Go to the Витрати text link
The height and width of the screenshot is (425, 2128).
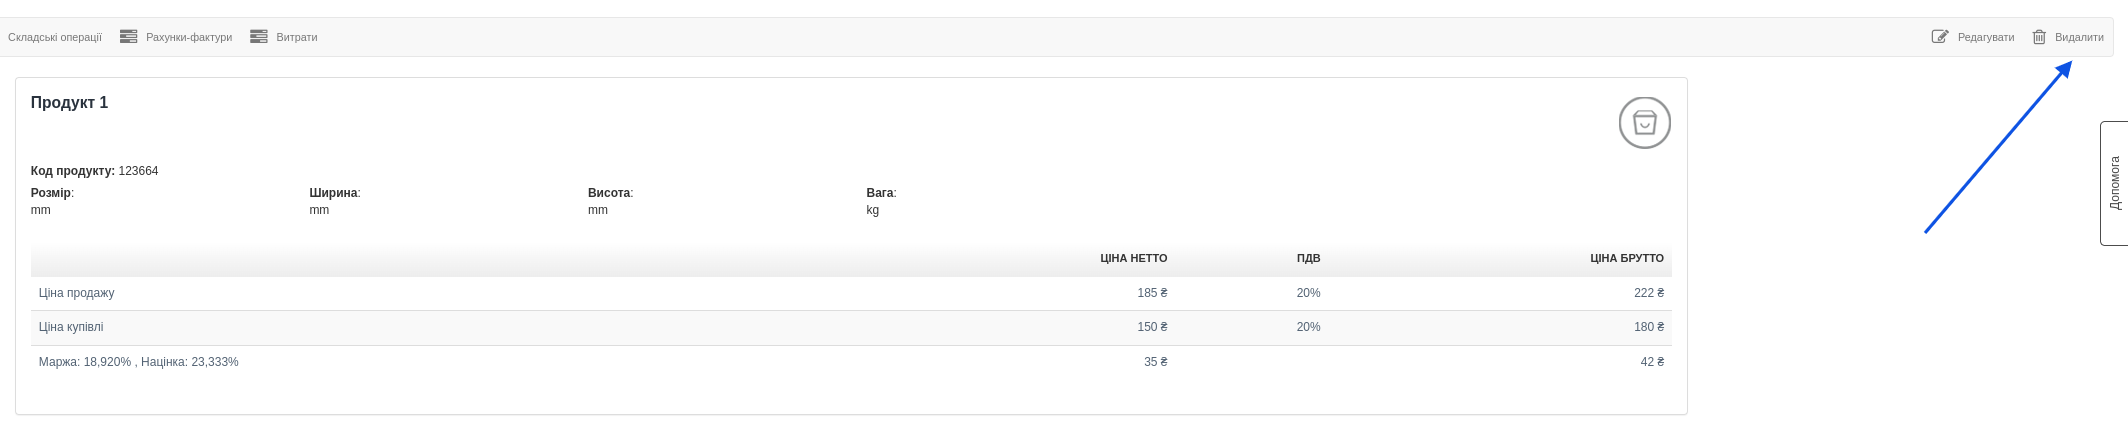pos(297,37)
